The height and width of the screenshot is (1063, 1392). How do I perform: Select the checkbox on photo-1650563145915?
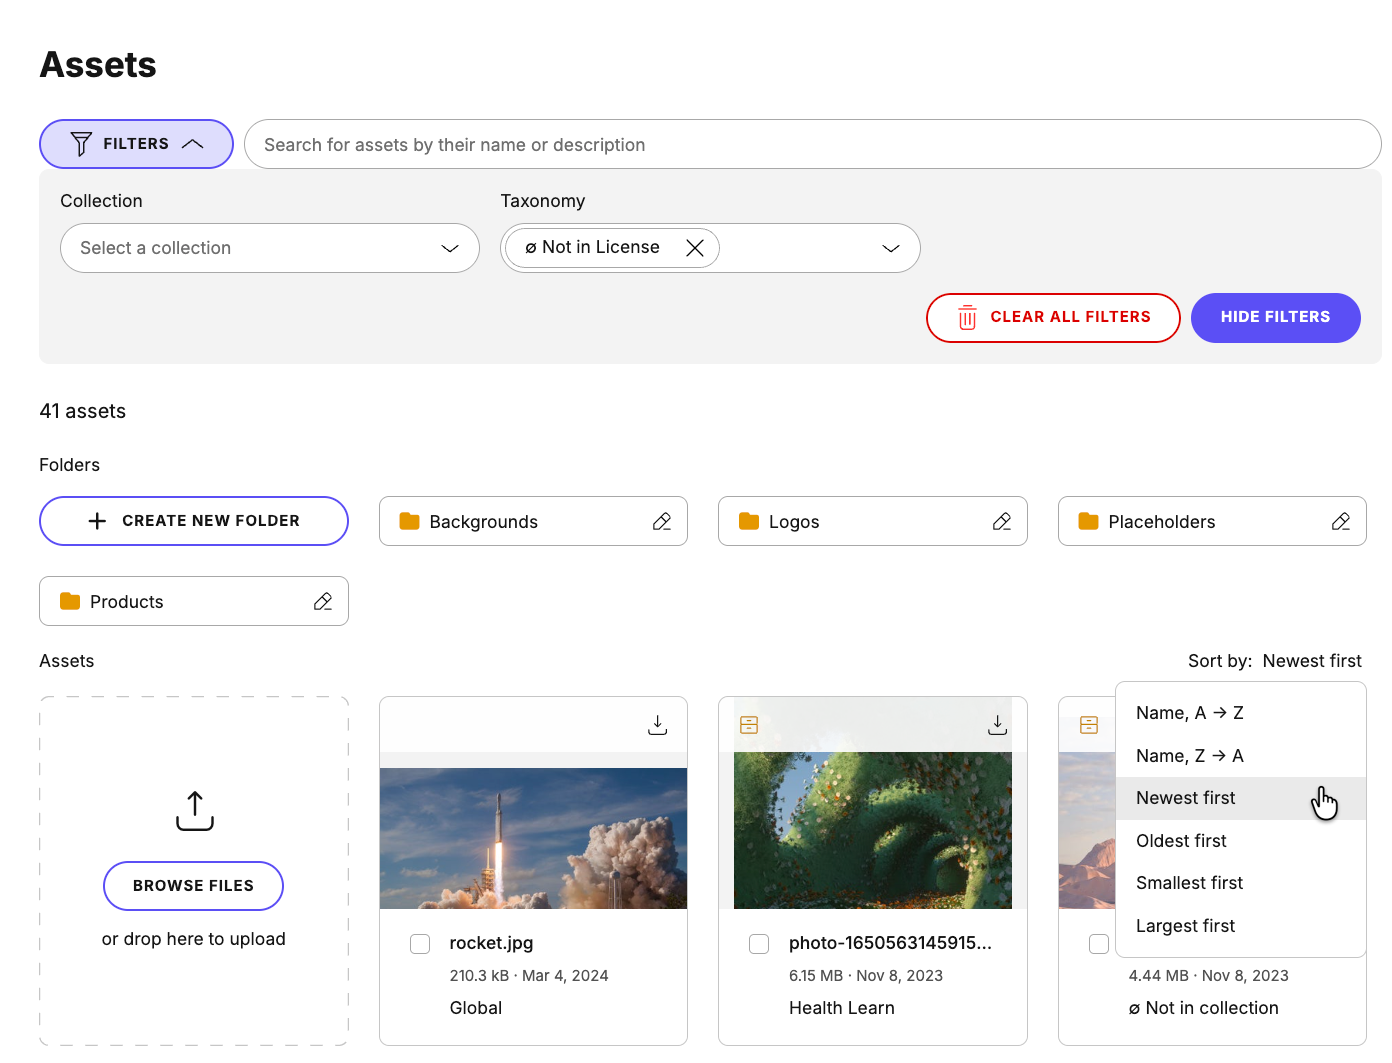[x=759, y=943]
